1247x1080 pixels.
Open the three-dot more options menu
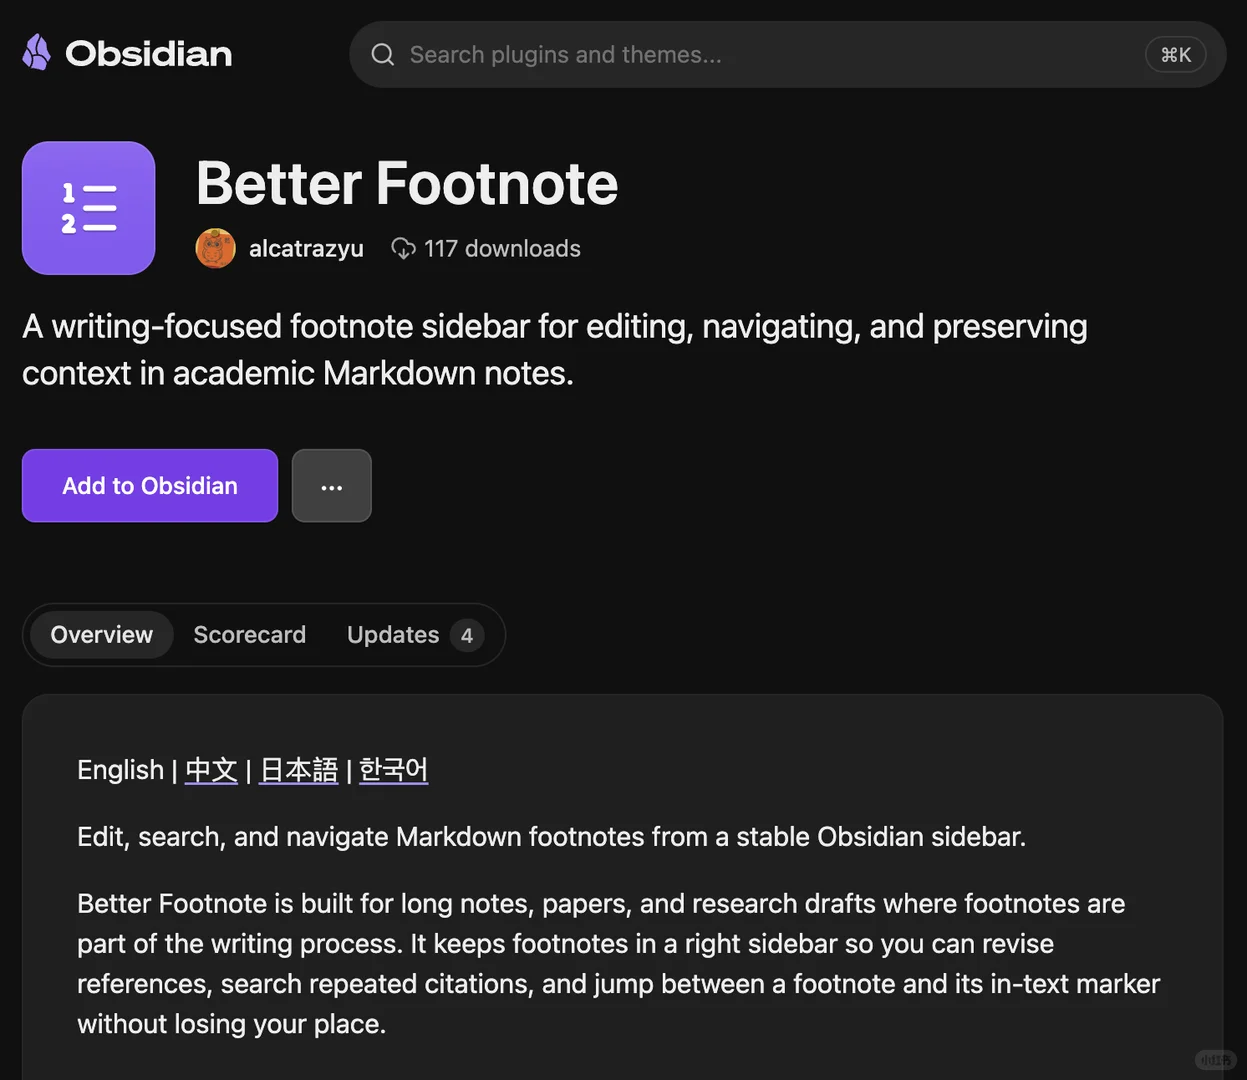(x=332, y=486)
